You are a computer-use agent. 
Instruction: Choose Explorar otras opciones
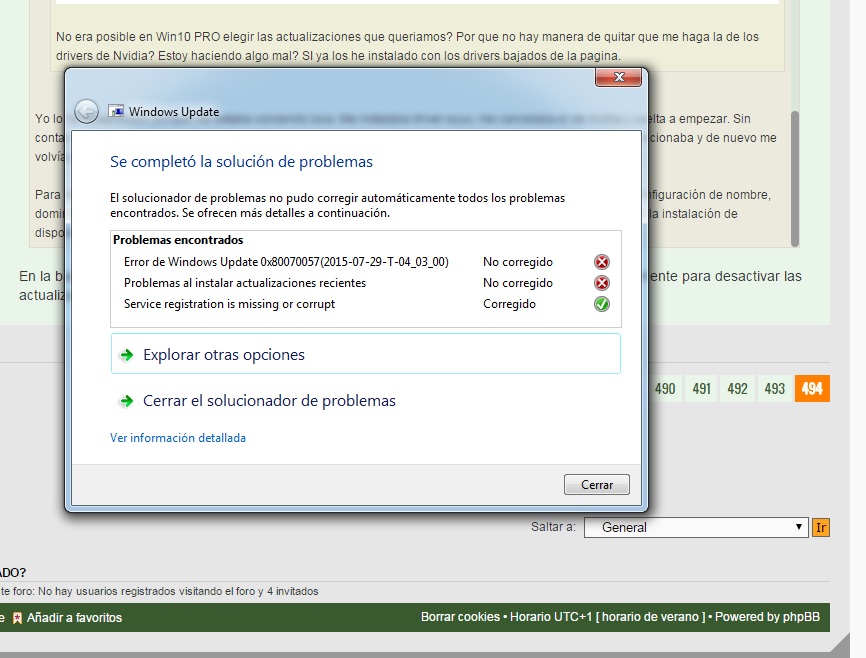(x=366, y=354)
